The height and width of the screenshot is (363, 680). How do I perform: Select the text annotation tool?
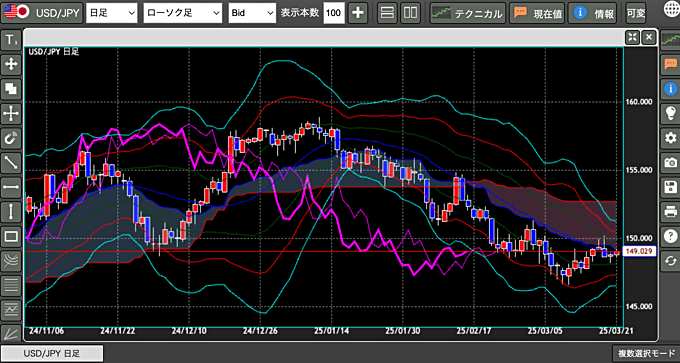click(x=11, y=40)
